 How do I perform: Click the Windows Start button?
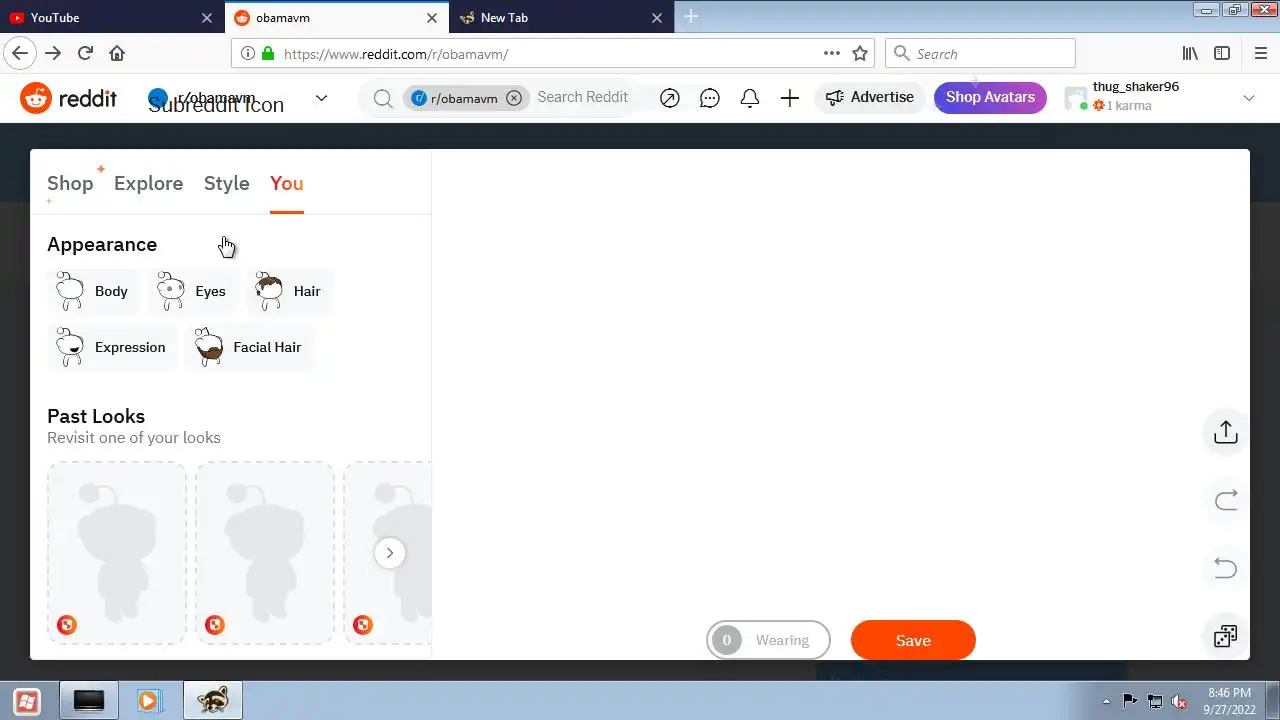[27, 701]
